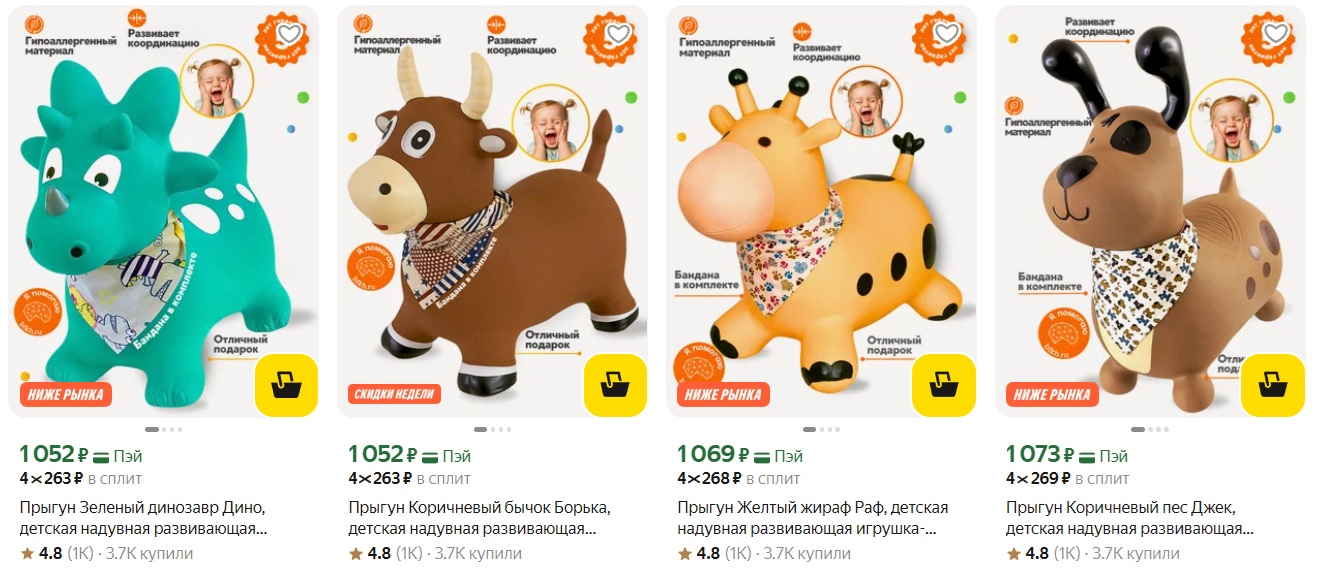The image size is (1320, 569).
Task: Click the yellow giraffe product image
Action: coord(821,211)
